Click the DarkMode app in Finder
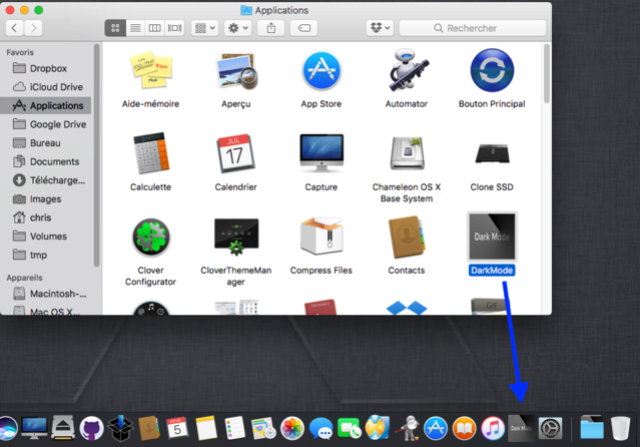This screenshot has height=447, width=640. coord(492,237)
